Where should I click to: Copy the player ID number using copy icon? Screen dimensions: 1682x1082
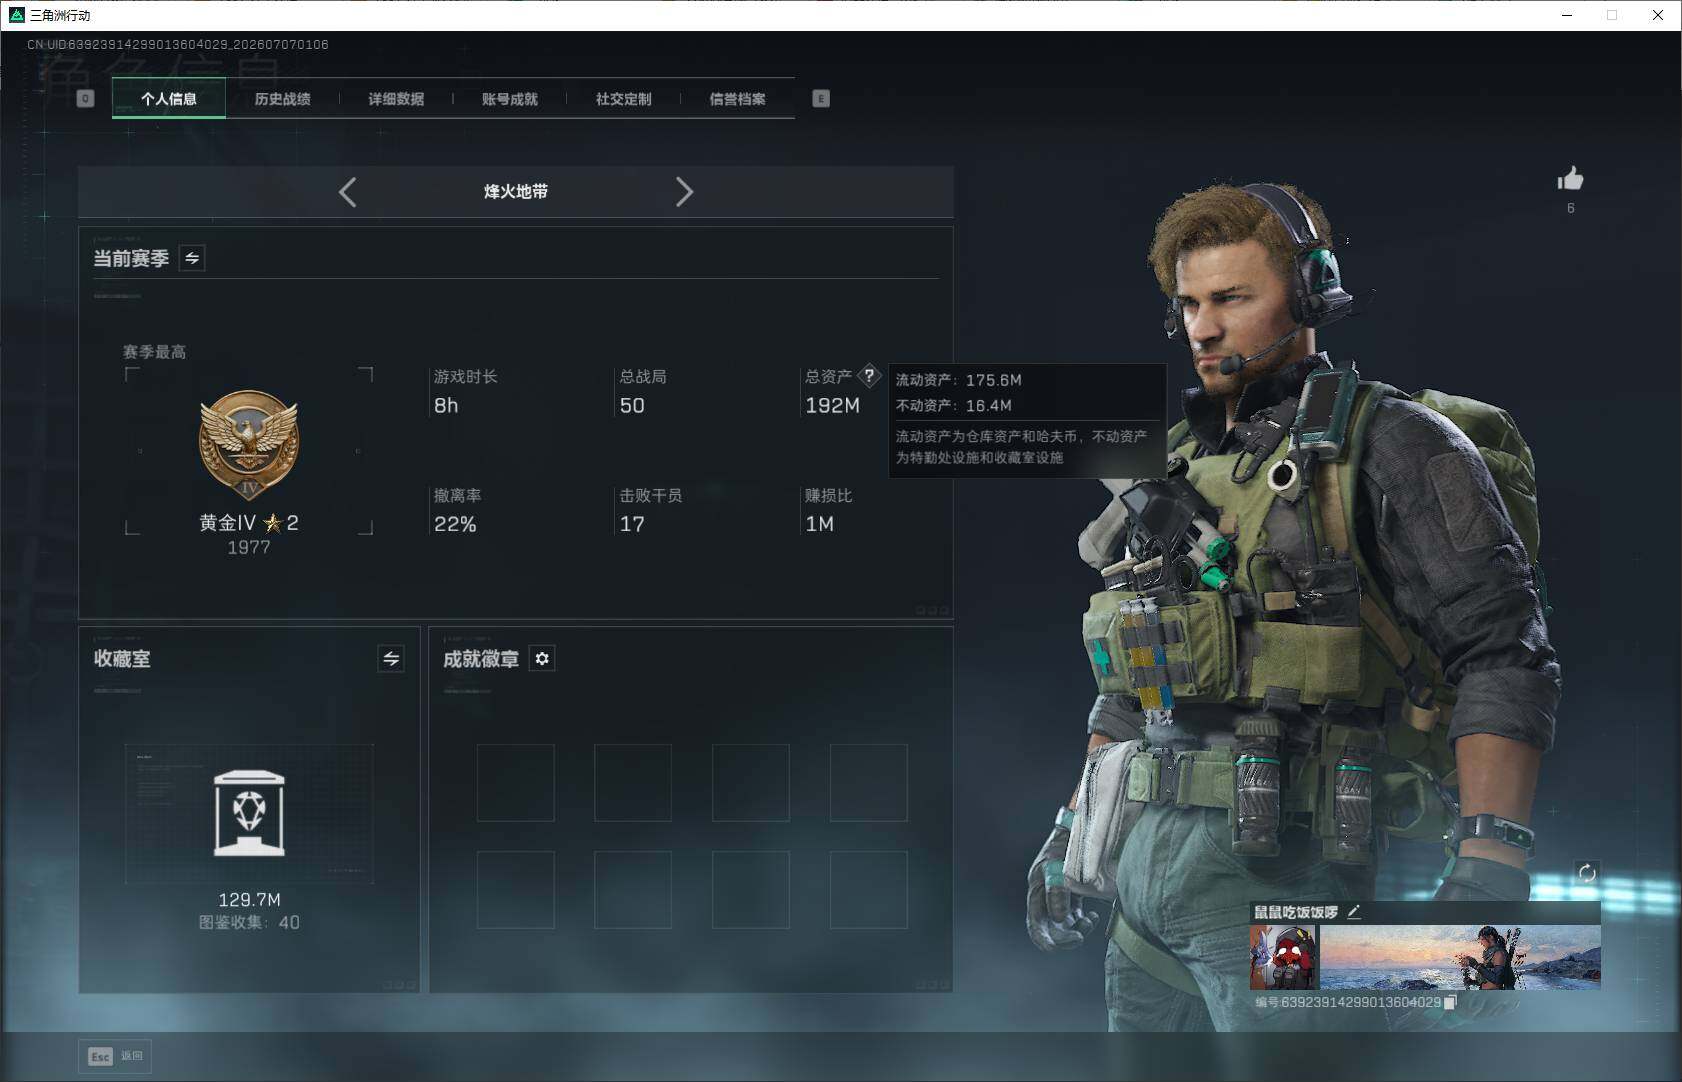point(1451,1002)
